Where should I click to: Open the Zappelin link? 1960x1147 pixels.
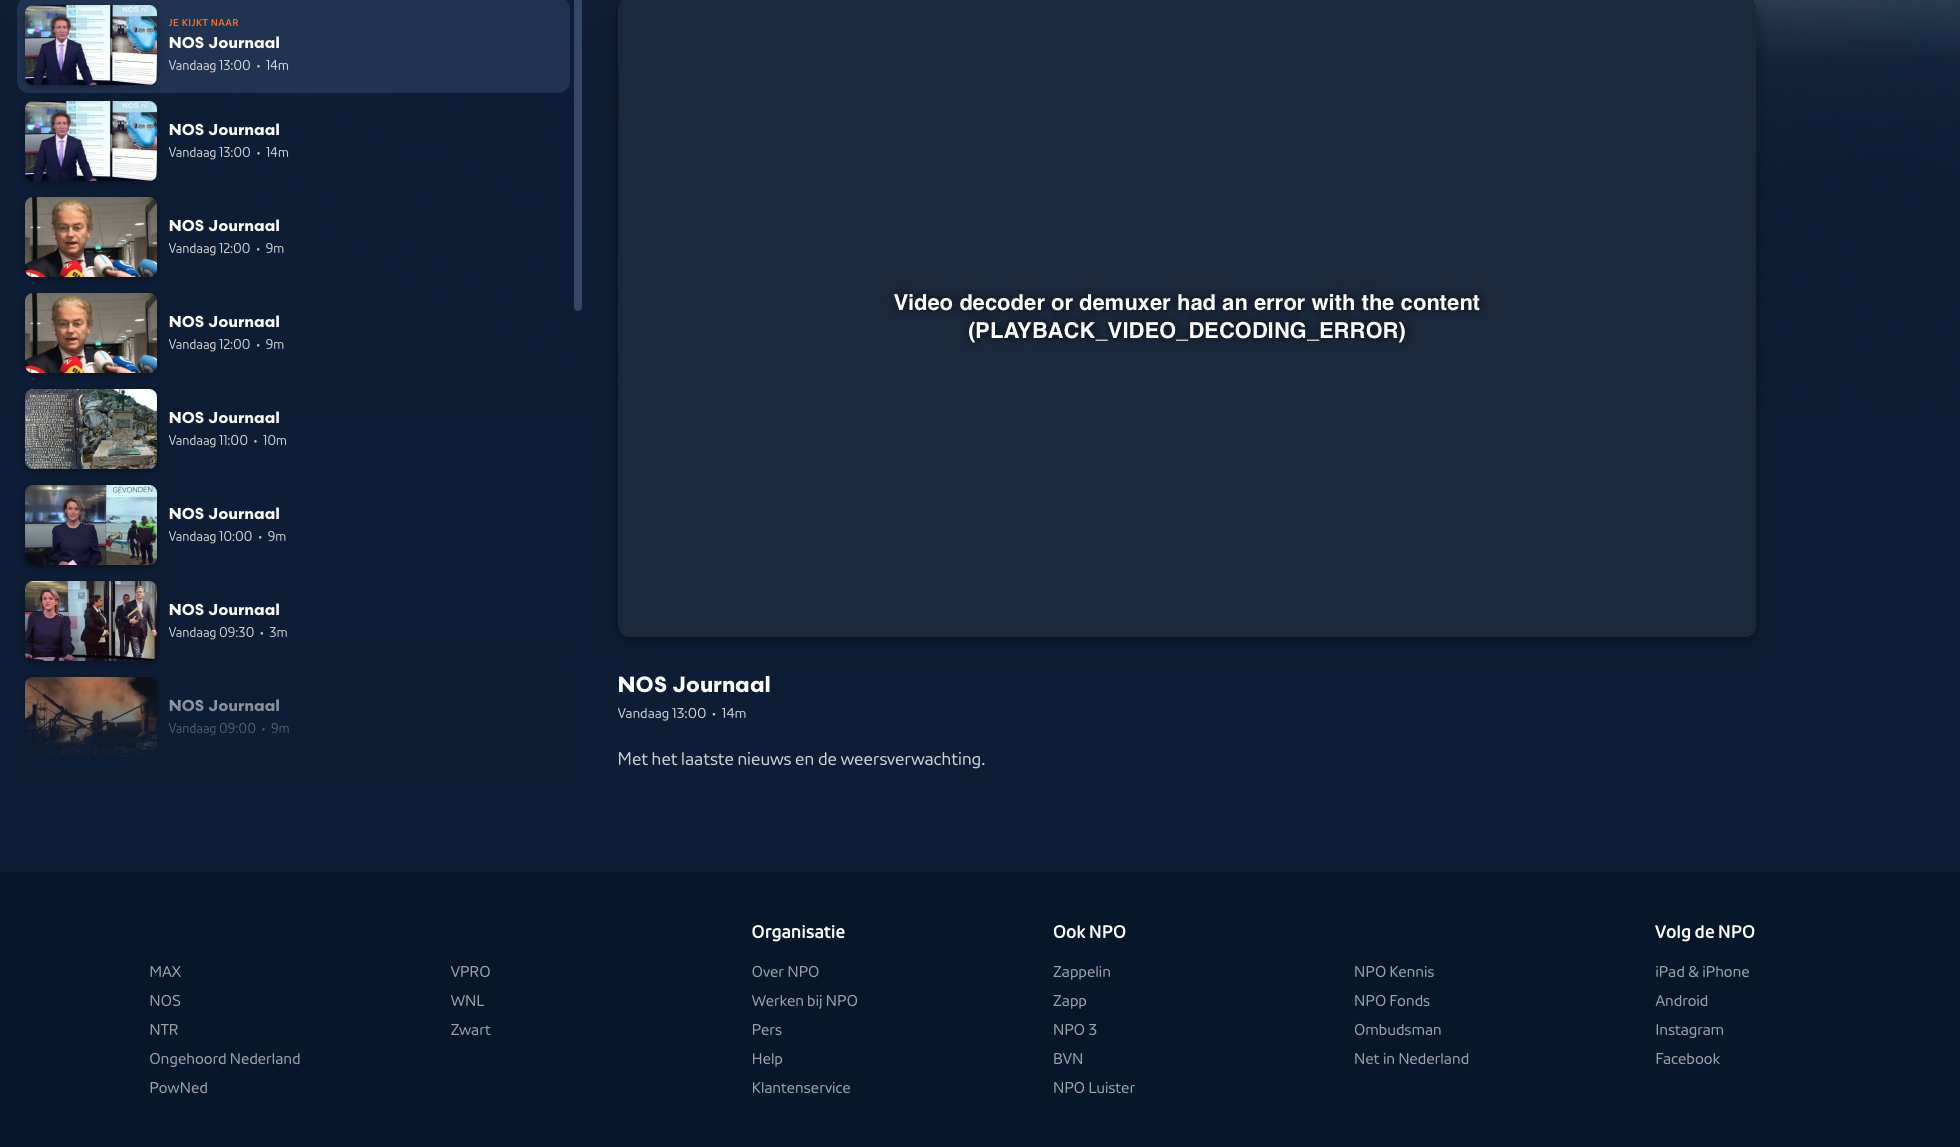click(x=1082, y=972)
